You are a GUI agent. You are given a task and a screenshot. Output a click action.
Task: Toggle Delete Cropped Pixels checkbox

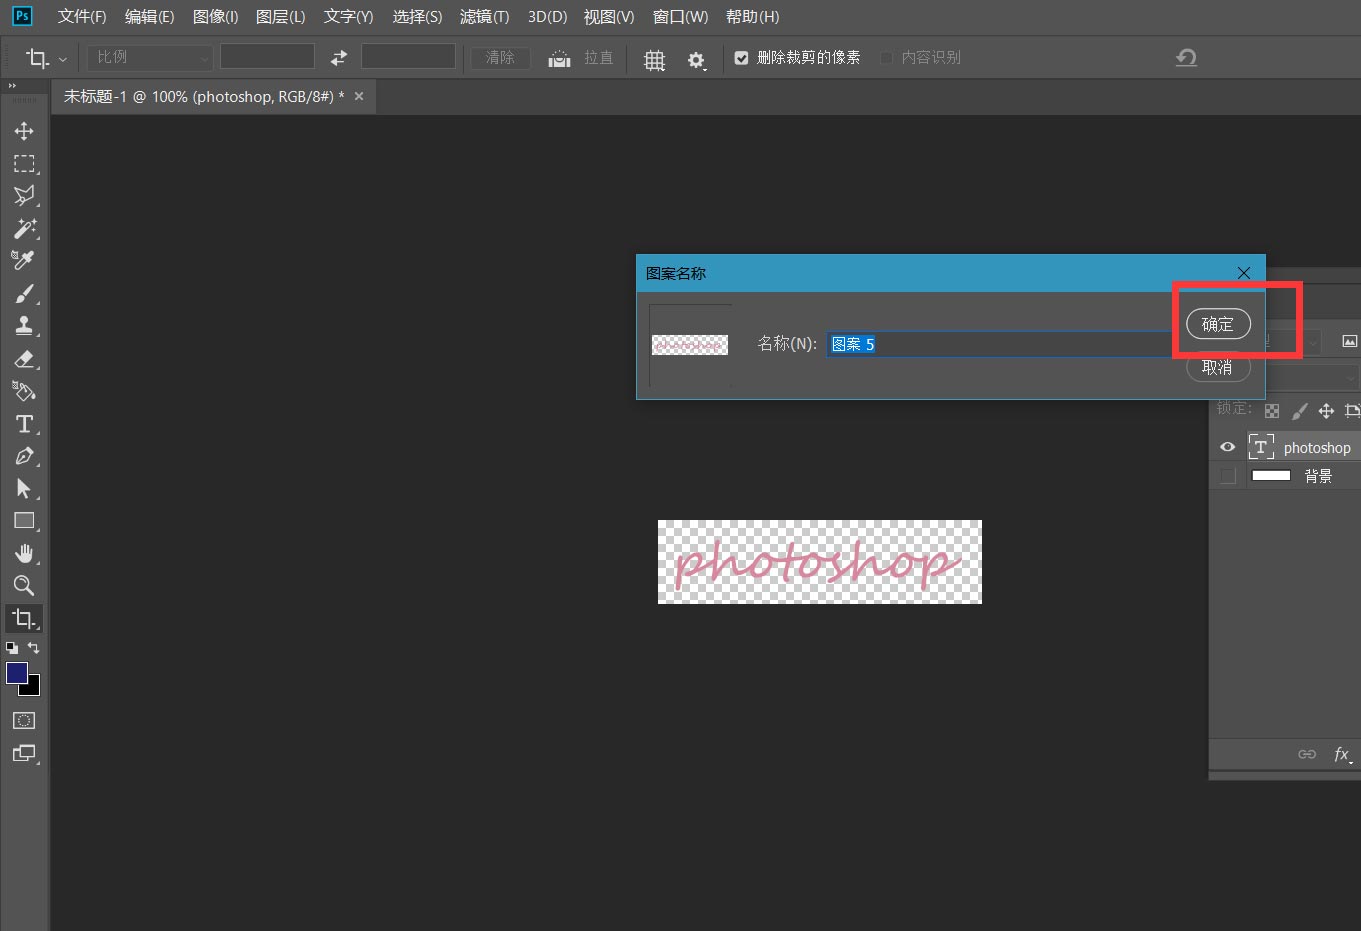[741, 58]
